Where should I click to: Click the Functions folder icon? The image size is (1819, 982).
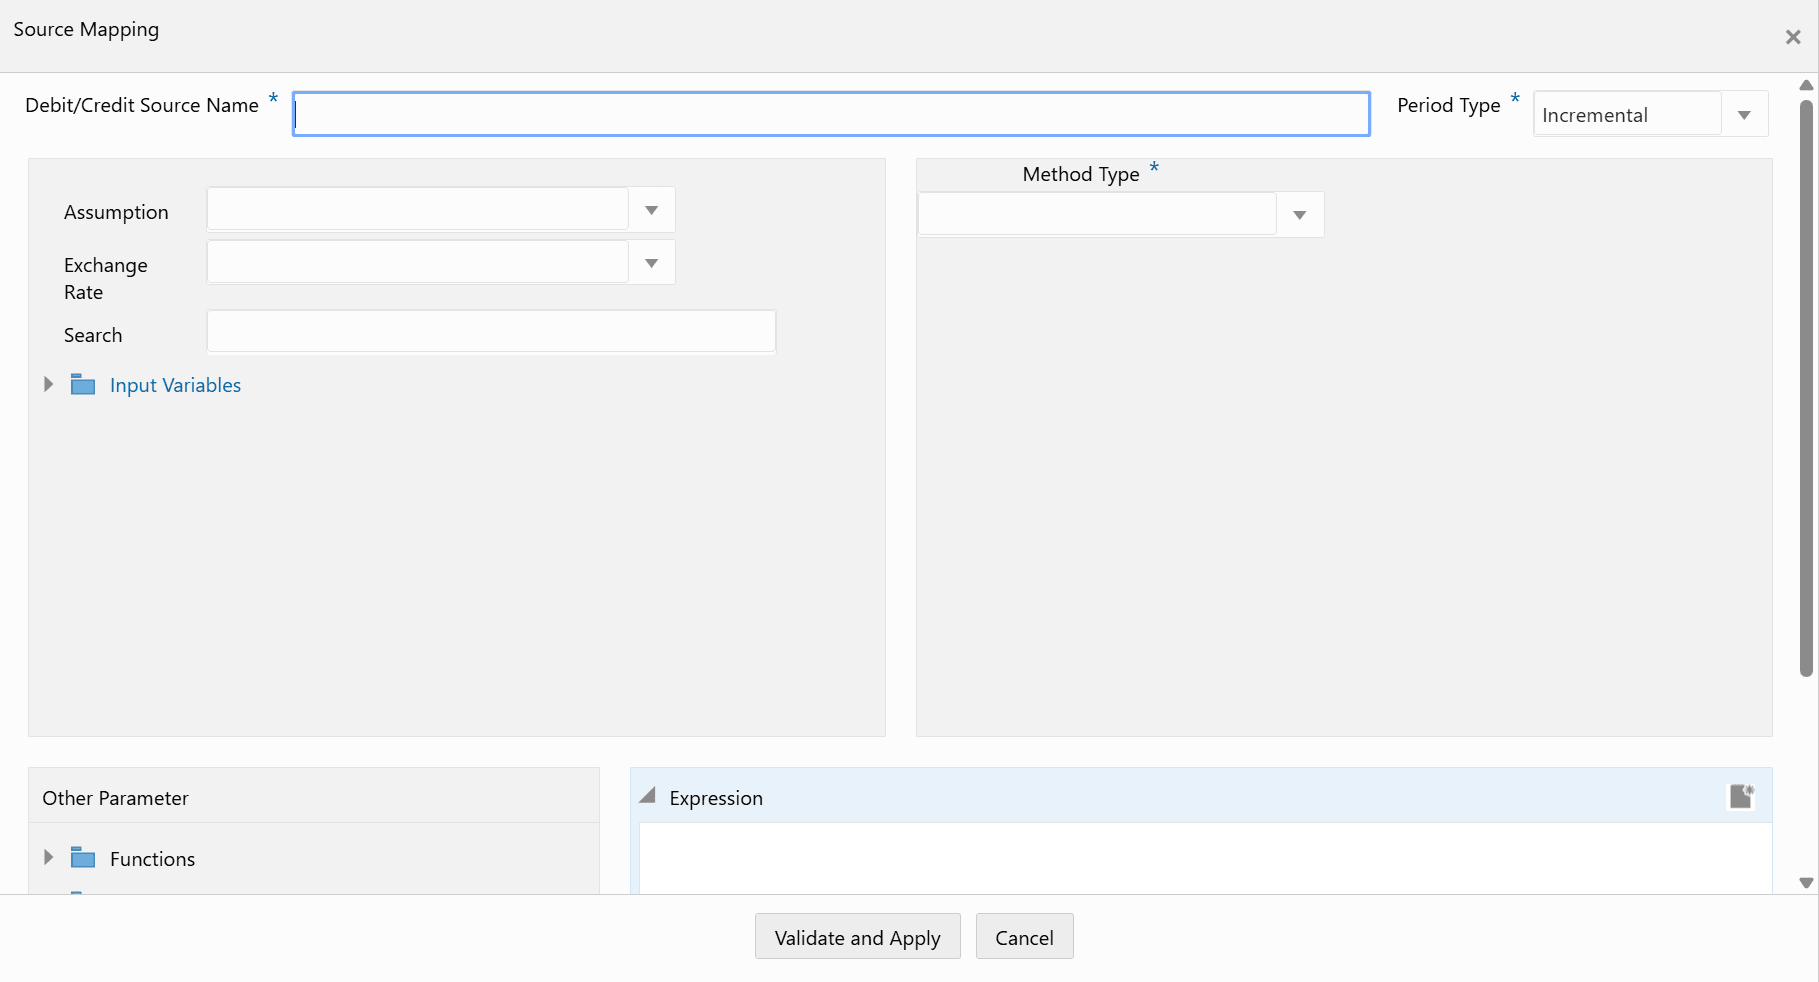pos(82,858)
